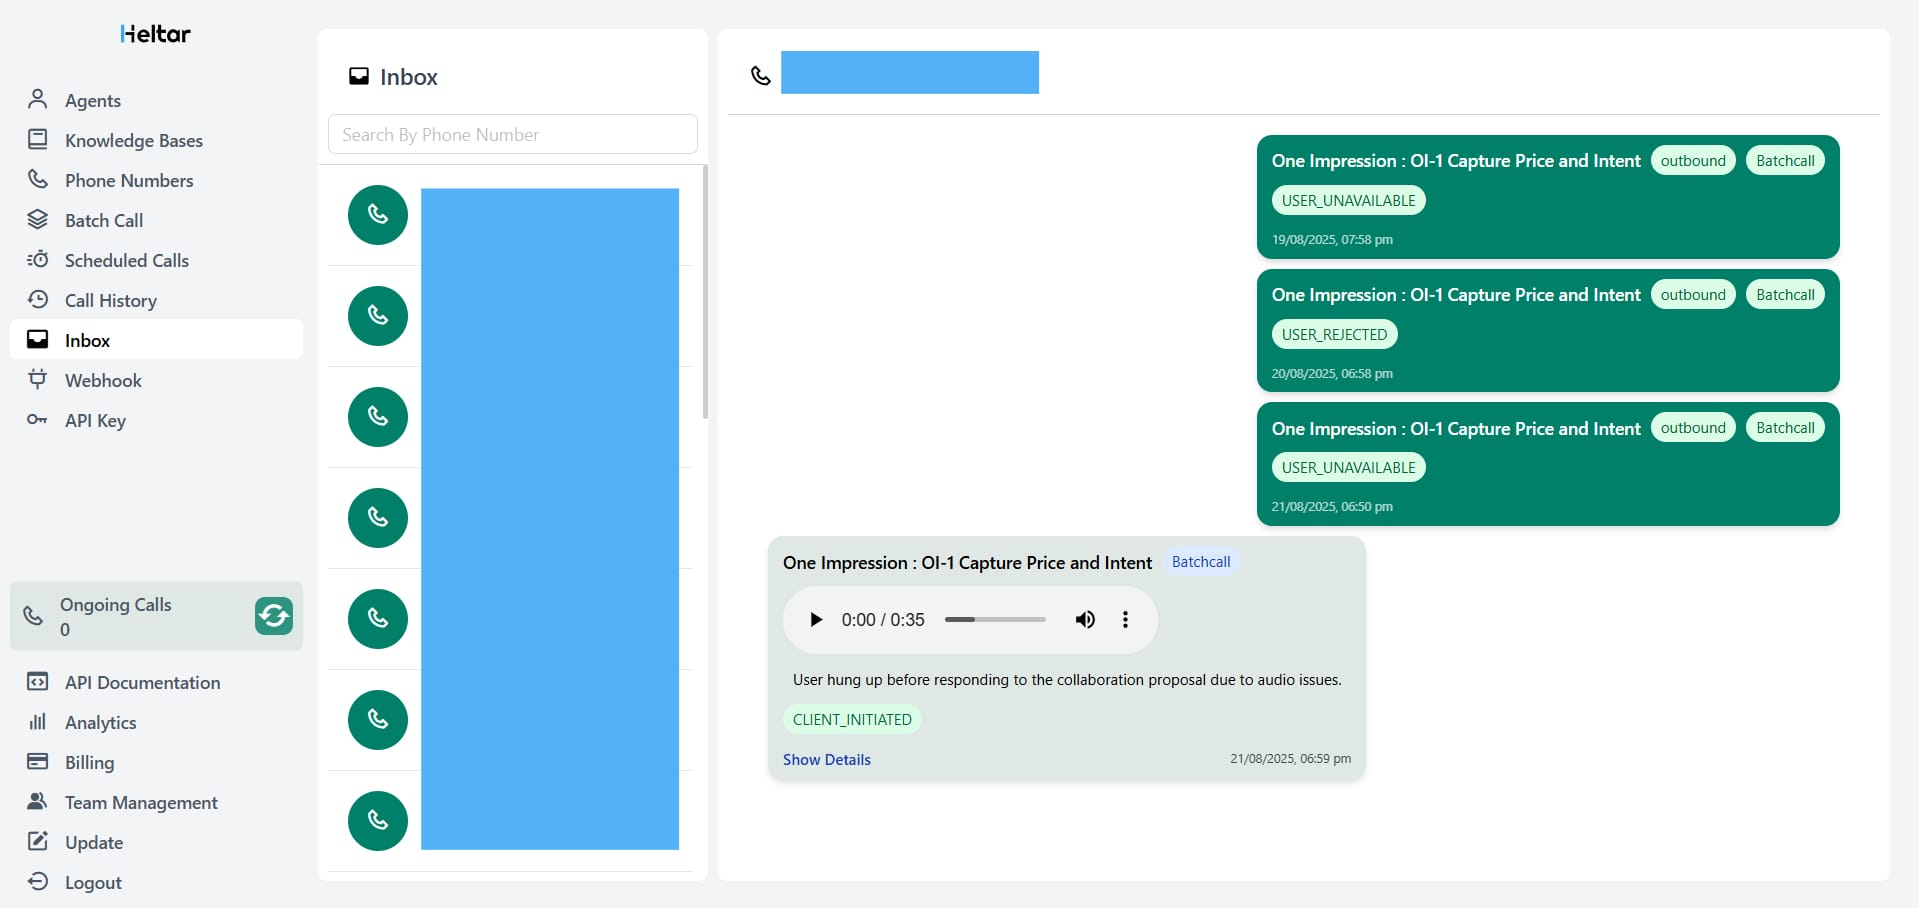
Task: Click the Billing card icon
Action: point(38,762)
